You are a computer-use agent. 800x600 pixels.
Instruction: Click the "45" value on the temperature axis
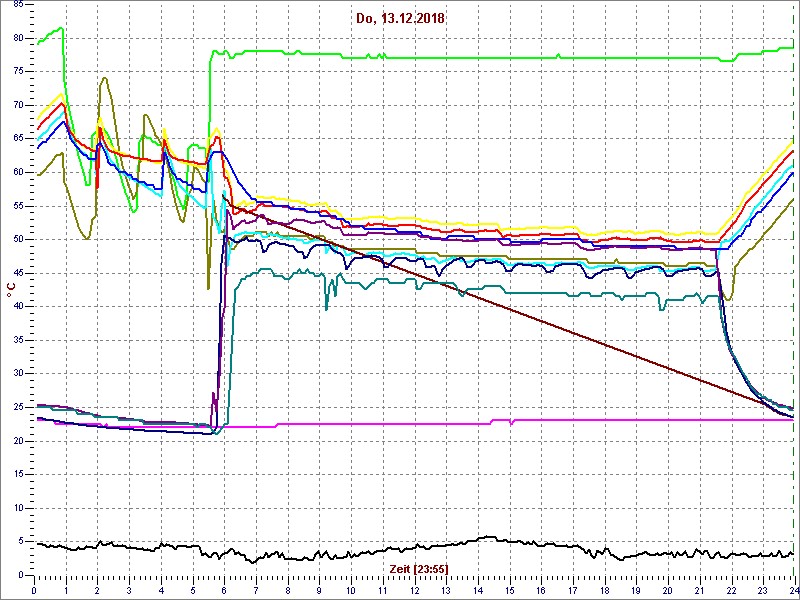(18, 273)
